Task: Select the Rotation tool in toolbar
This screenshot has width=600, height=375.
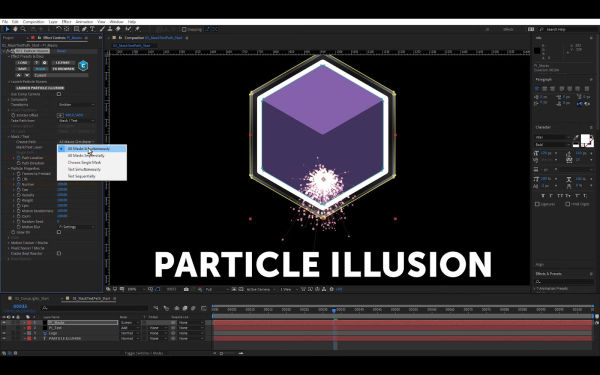Action: (x=59, y=29)
